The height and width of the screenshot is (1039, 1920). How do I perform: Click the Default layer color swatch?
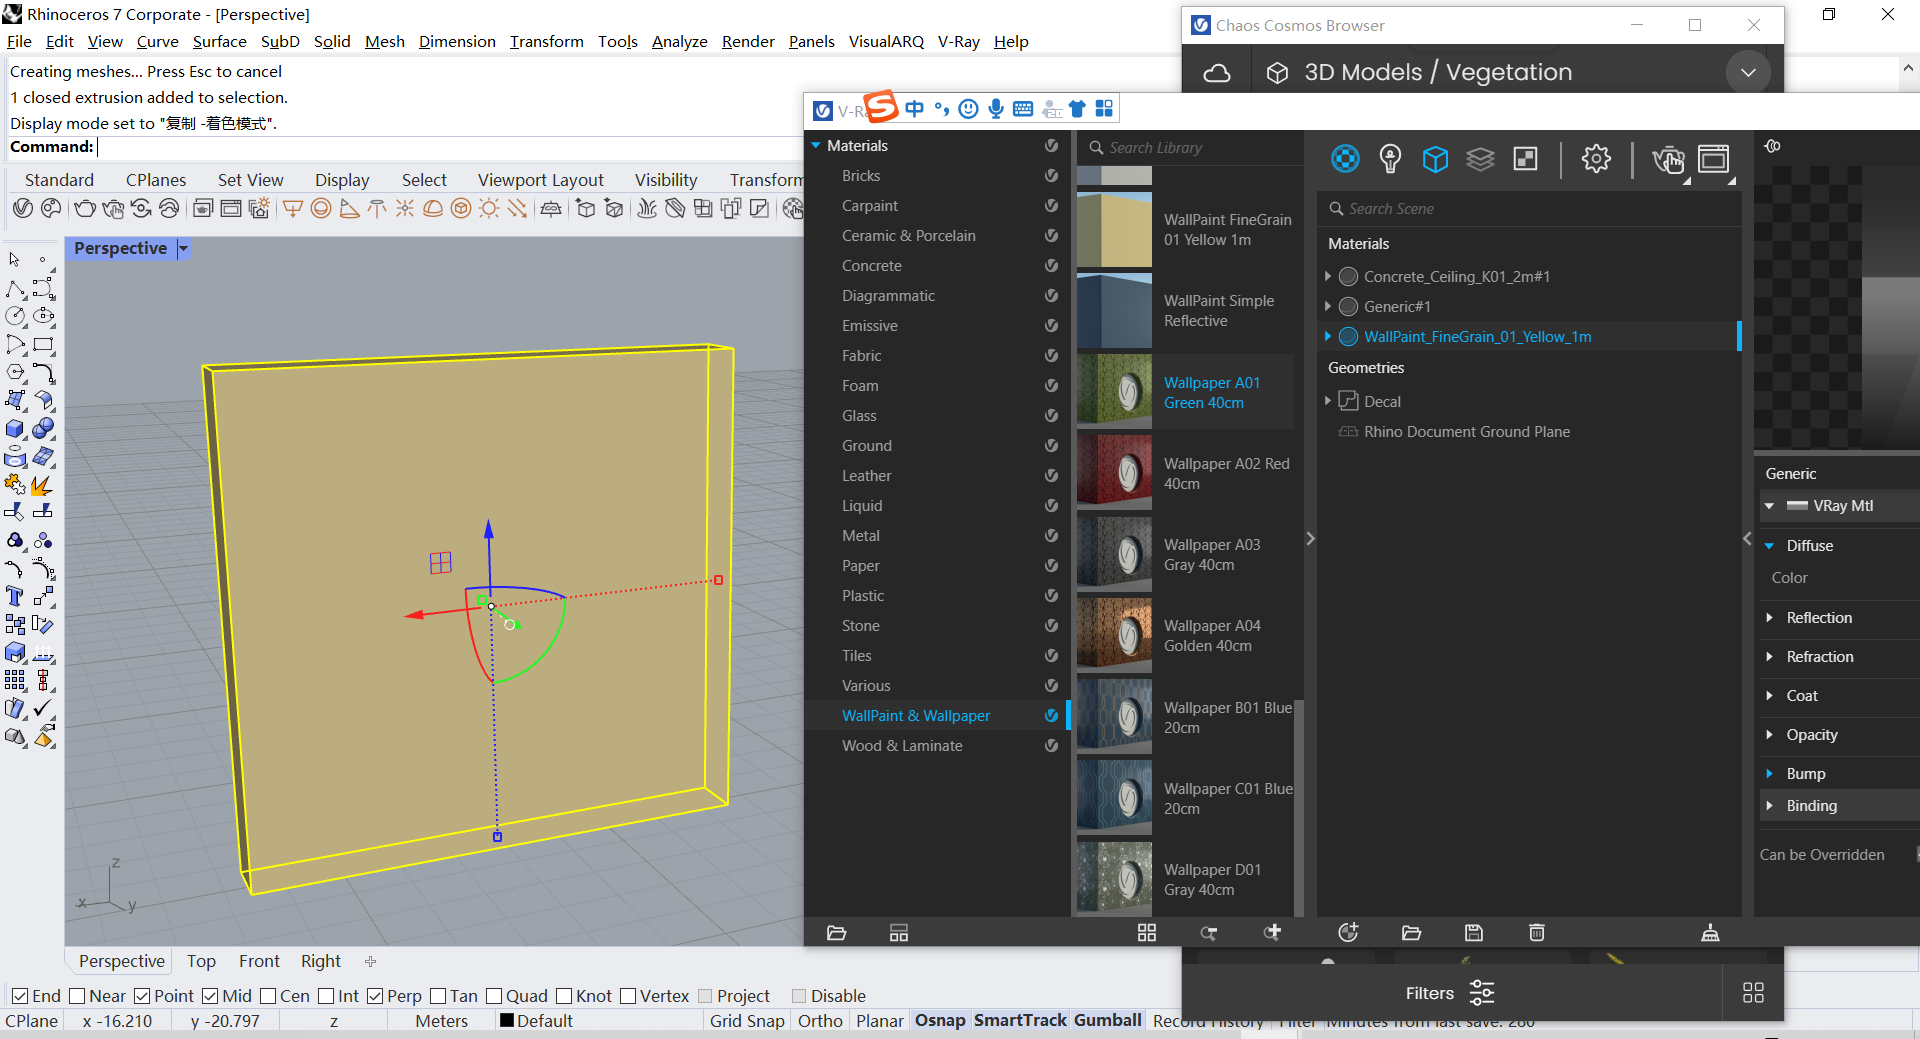click(507, 1021)
